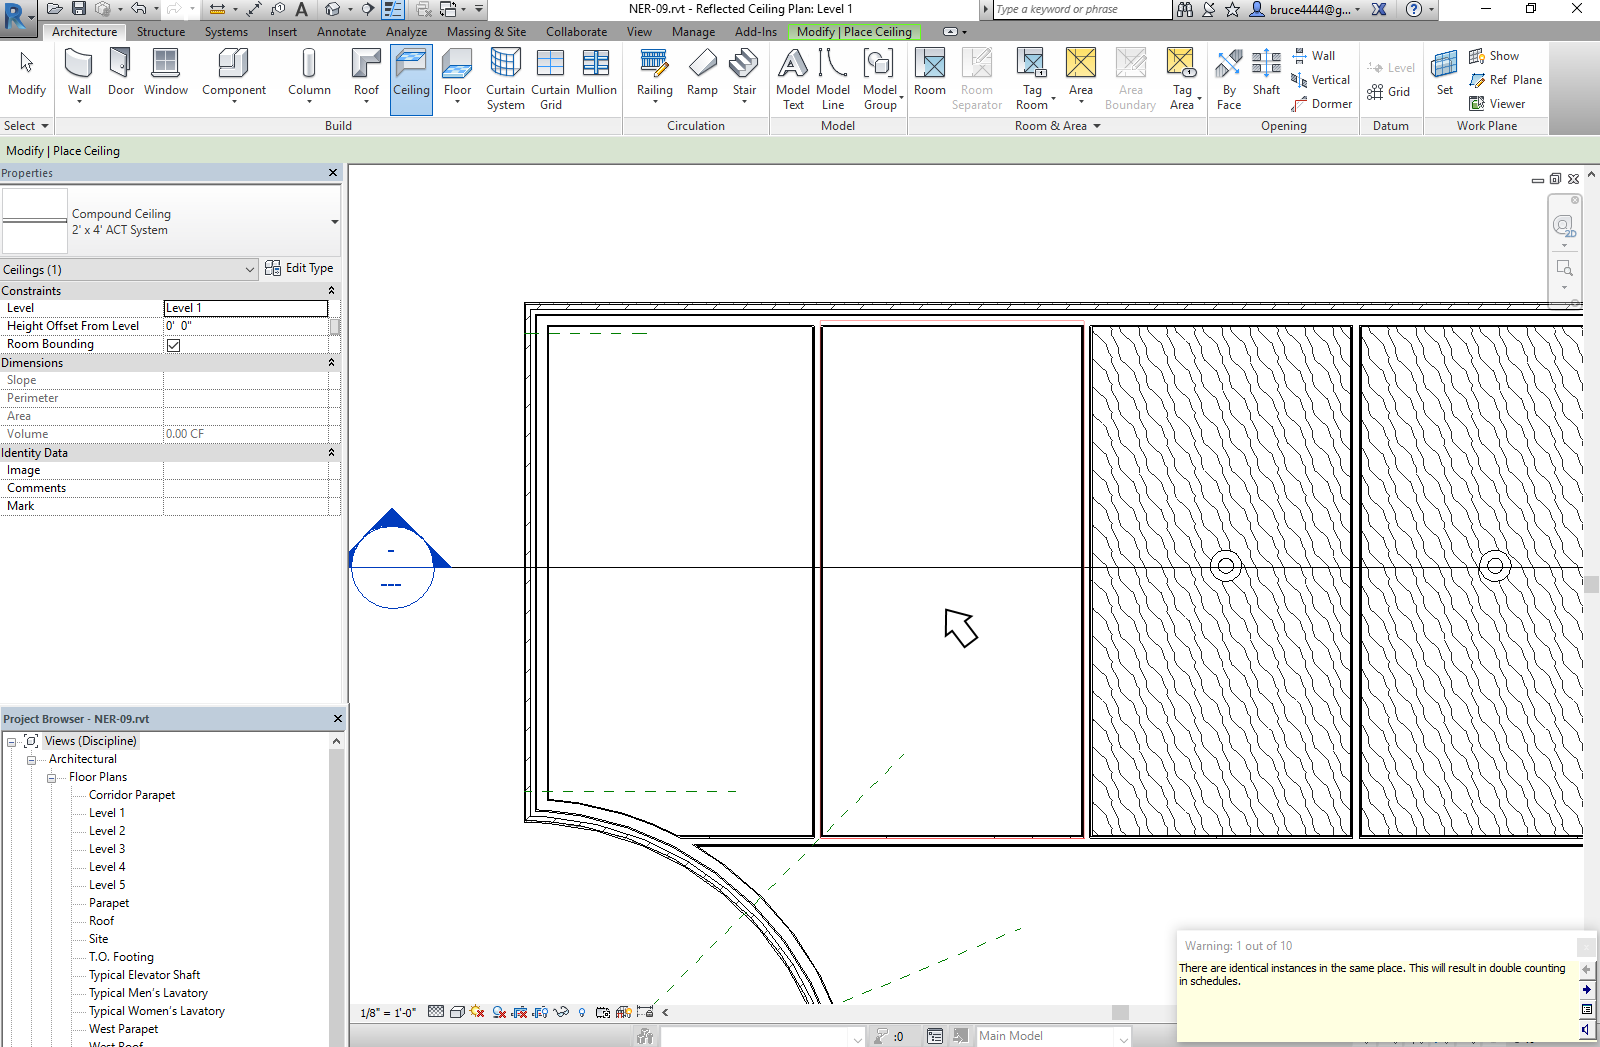Image resolution: width=1600 pixels, height=1047 pixels.
Task: Select the Wall tool in Build panel
Action: click(x=79, y=75)
